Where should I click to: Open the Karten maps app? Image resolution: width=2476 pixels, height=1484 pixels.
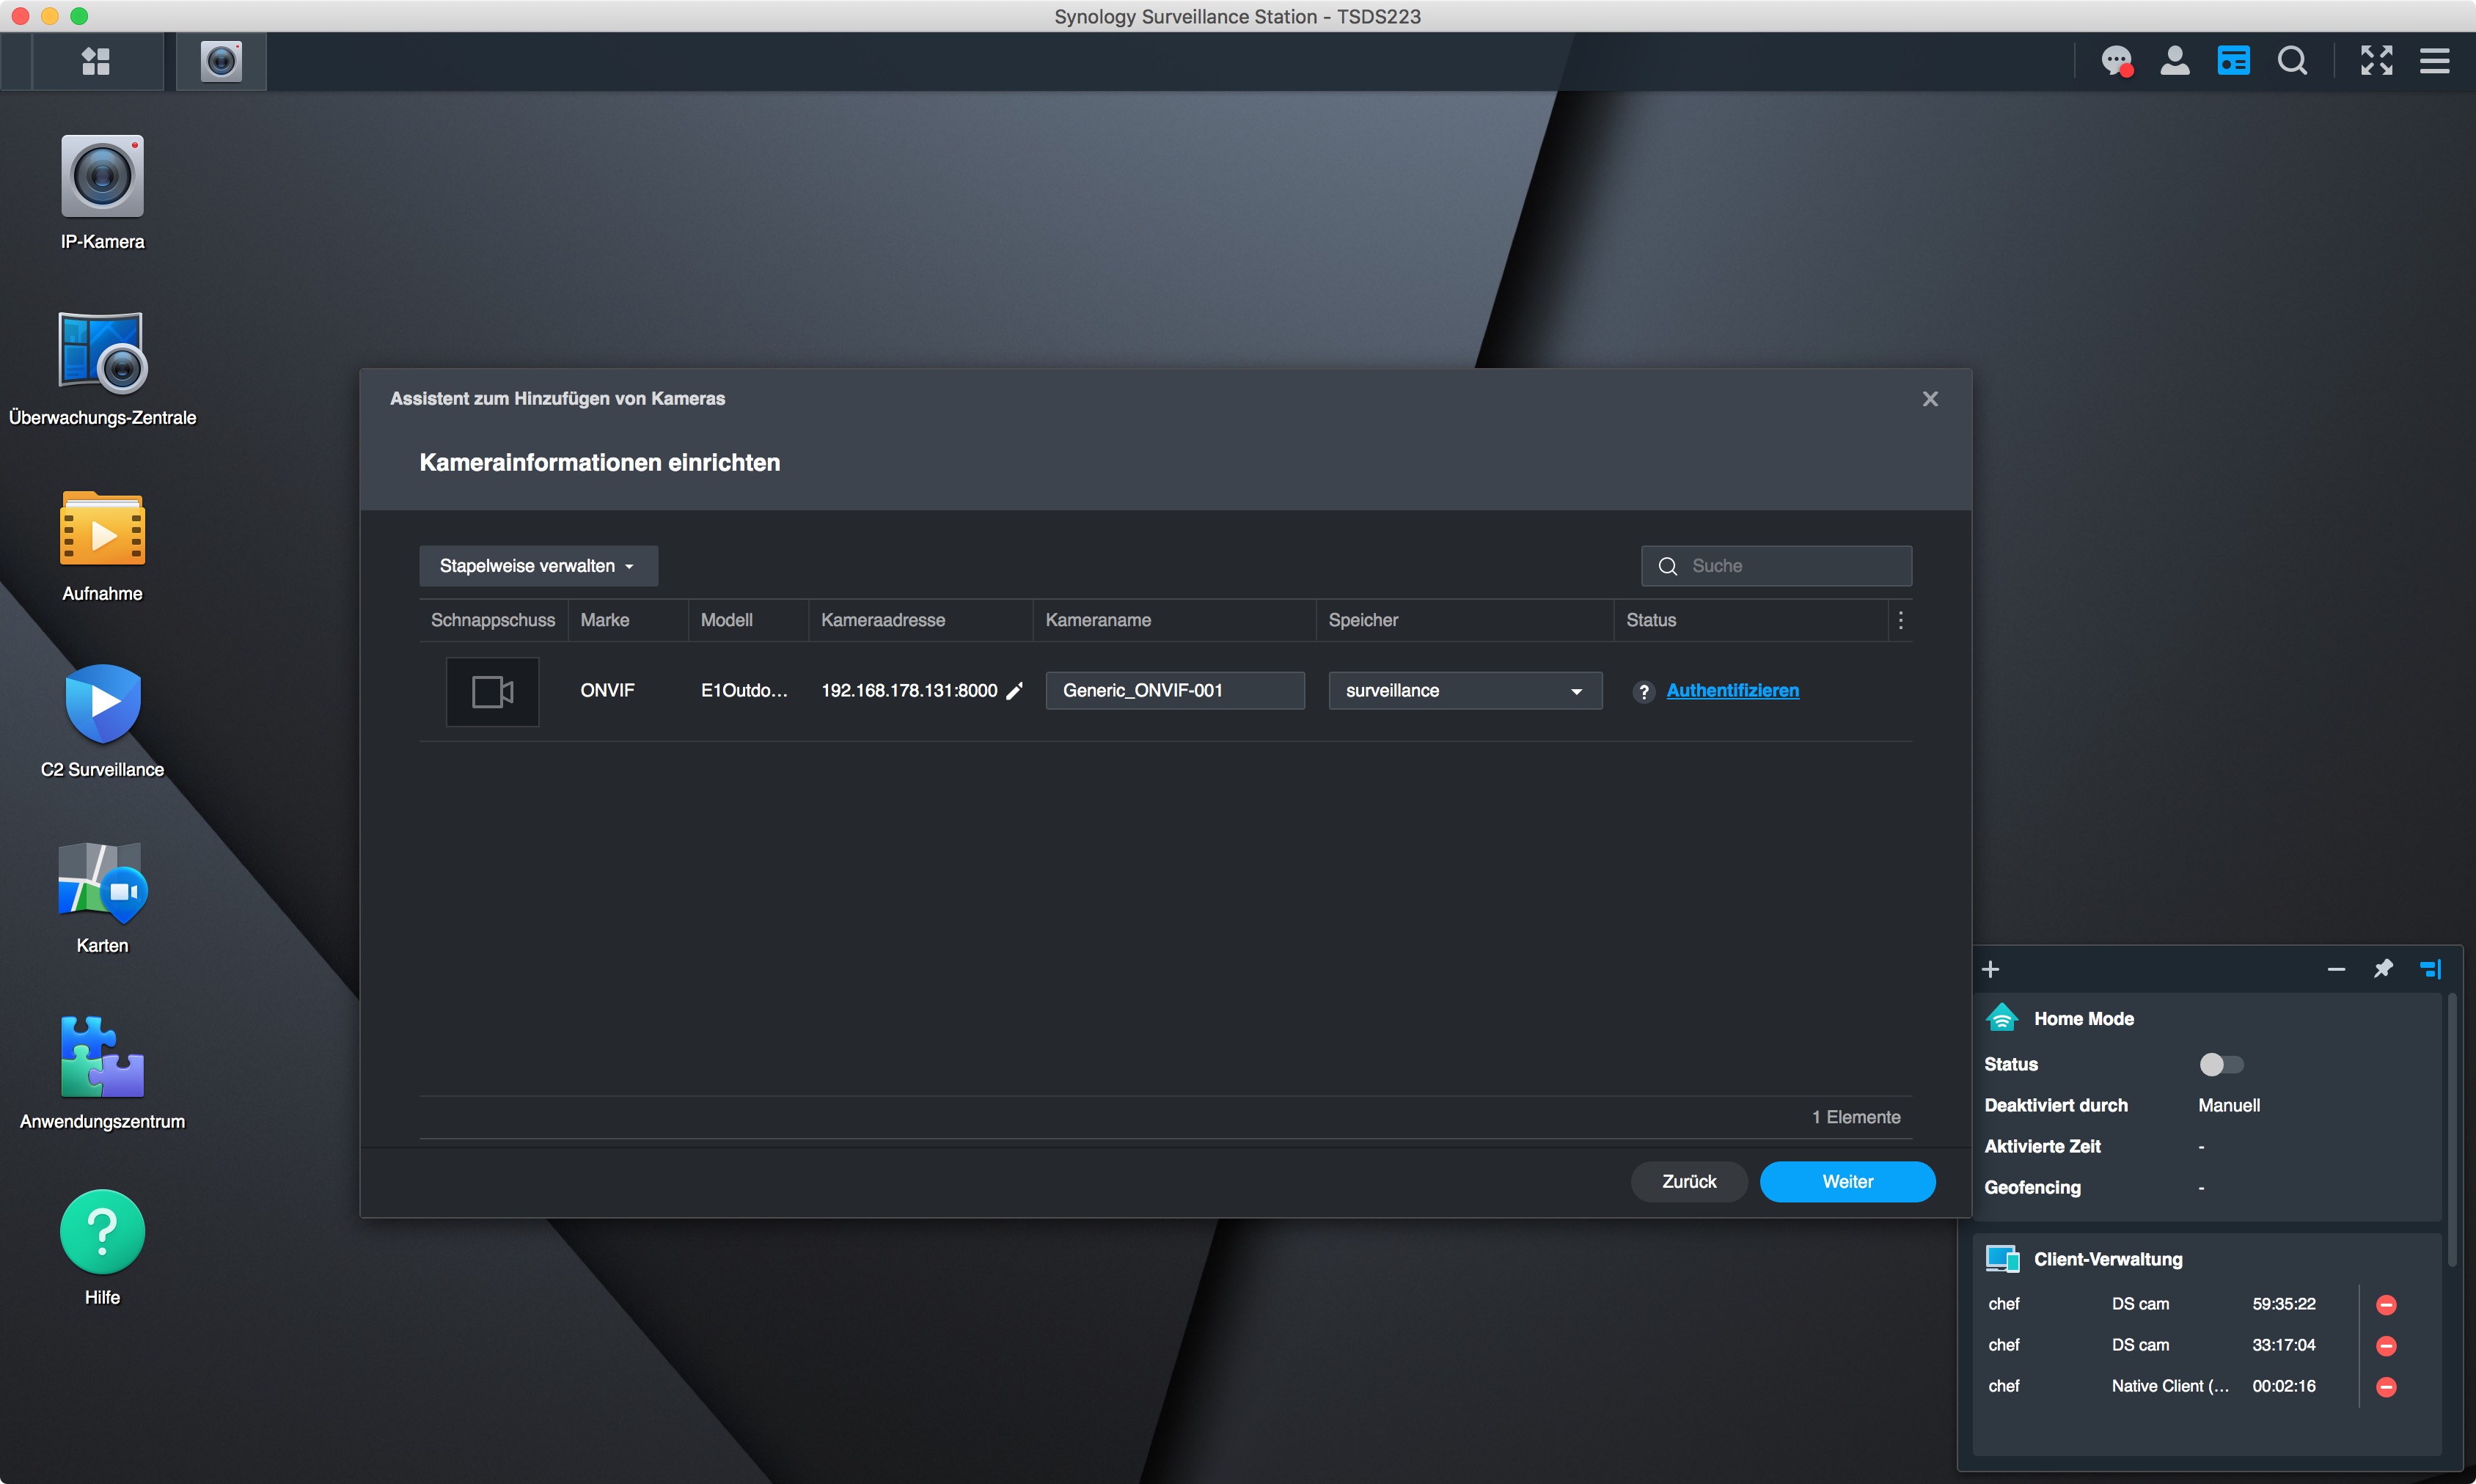coord(102,881)
